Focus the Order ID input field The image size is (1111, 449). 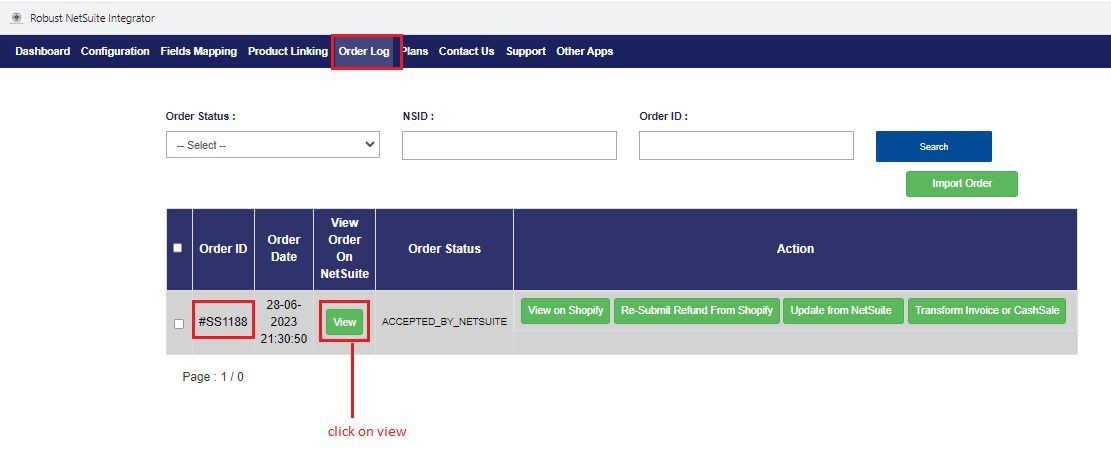[746, 145]
